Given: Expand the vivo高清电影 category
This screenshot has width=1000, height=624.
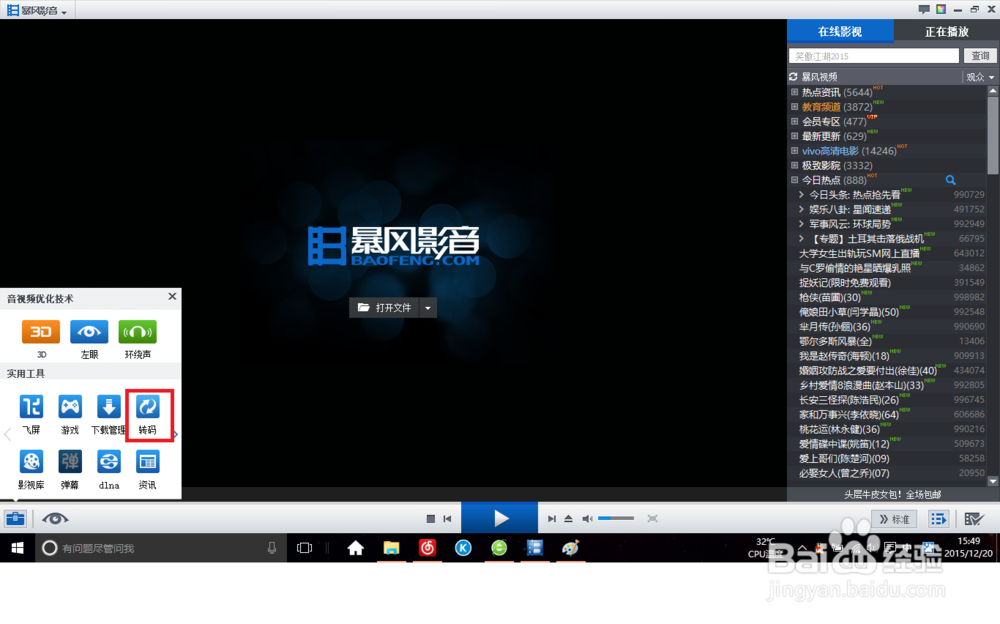Looking at the screenshot, I should point(795,151).
